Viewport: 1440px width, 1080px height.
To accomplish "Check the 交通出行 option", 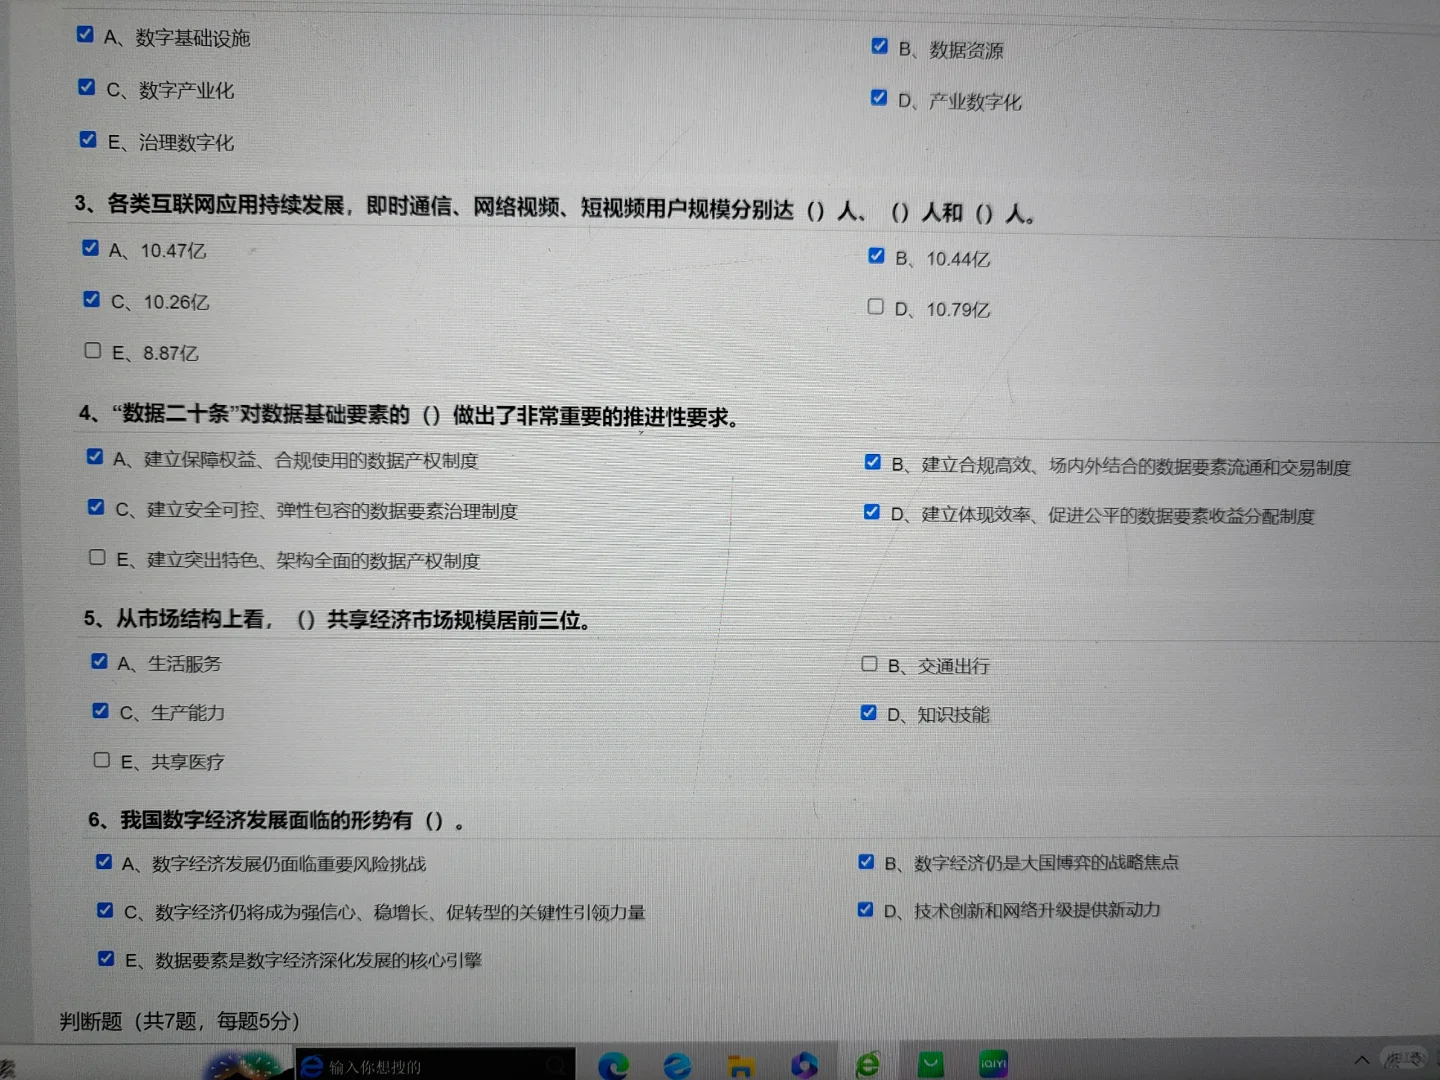I will [x=869, y=664].
